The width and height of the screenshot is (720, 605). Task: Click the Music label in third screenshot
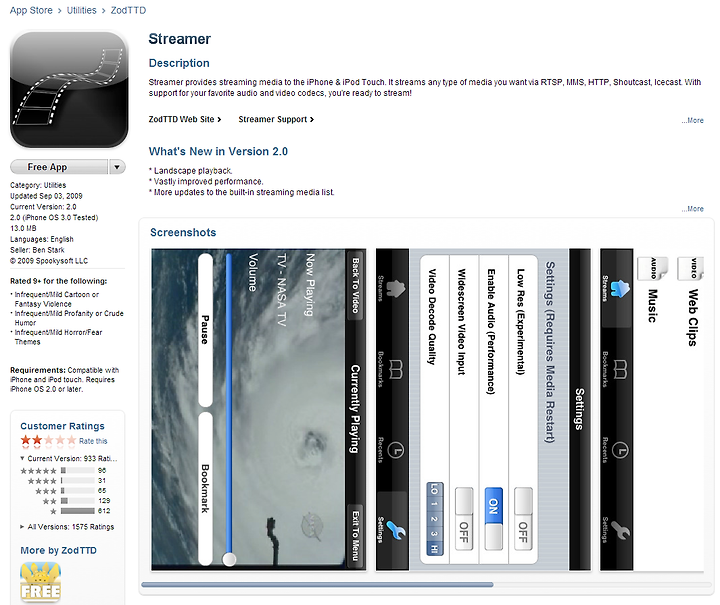652,306
